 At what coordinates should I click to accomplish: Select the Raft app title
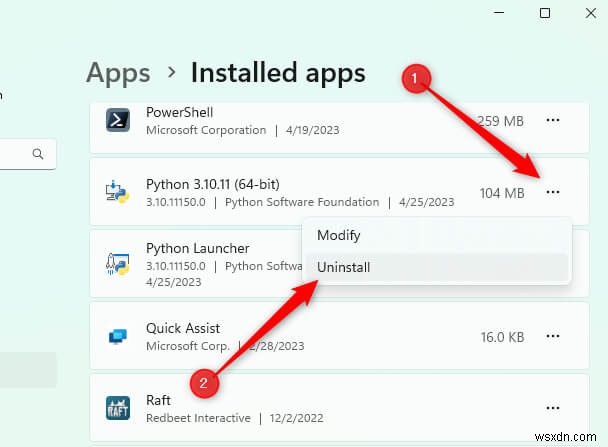click(x=158, y=400)
